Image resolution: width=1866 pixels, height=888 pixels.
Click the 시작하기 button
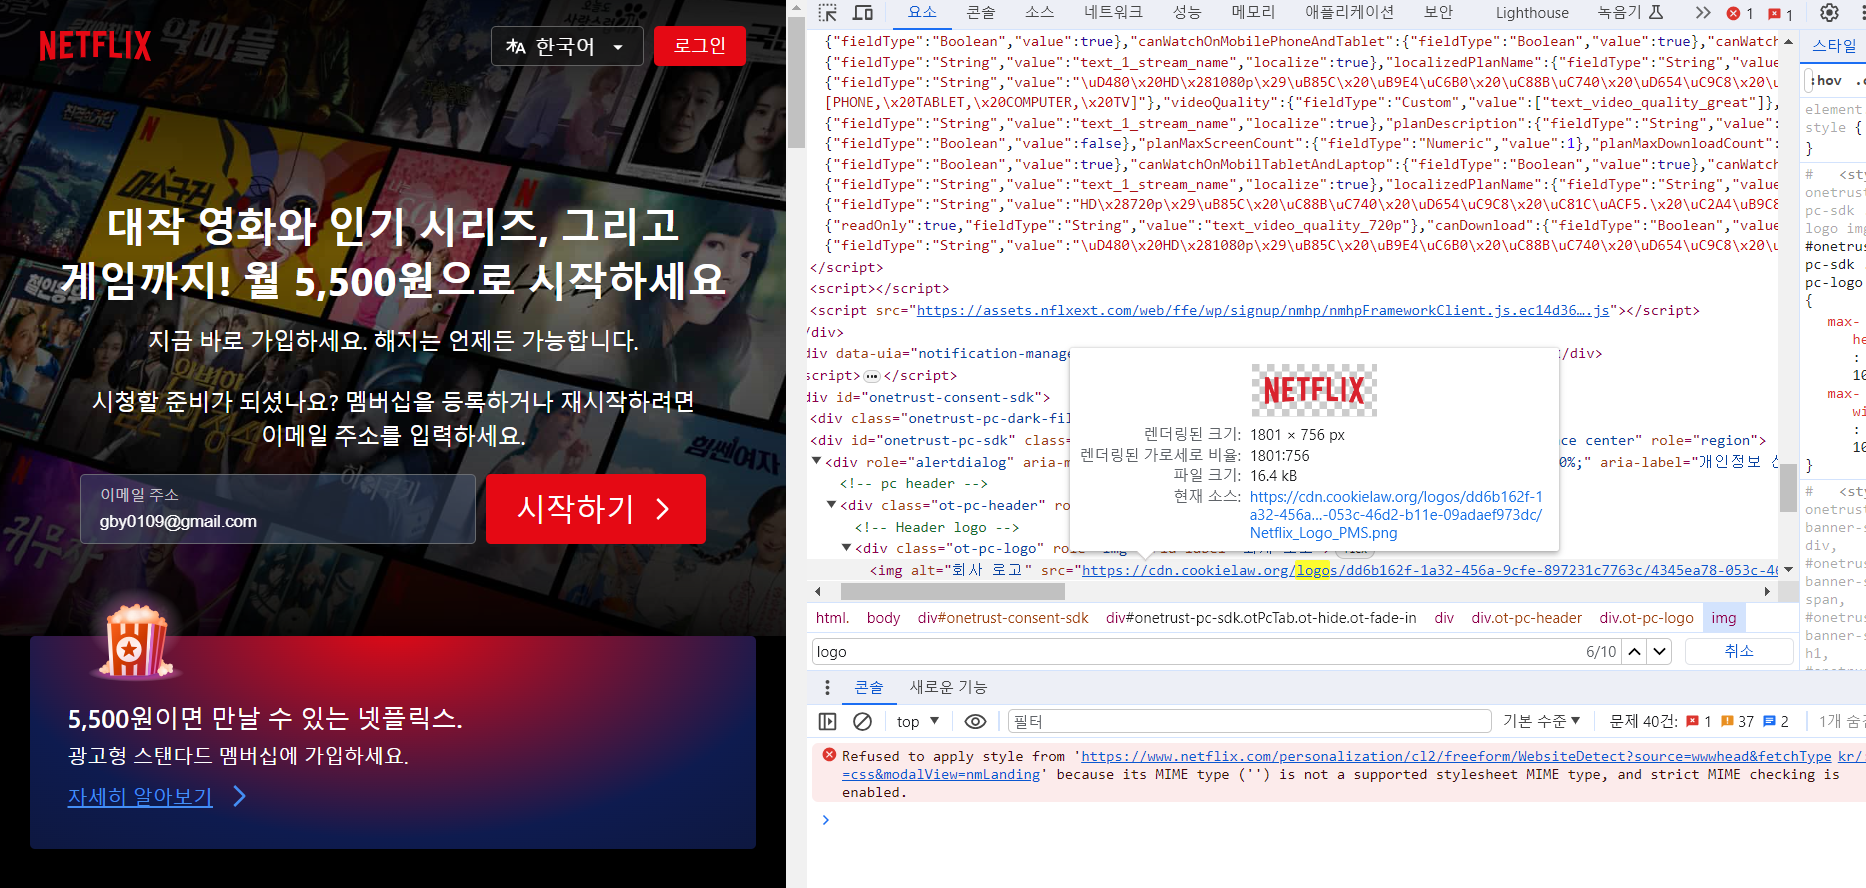coord(596,509)
